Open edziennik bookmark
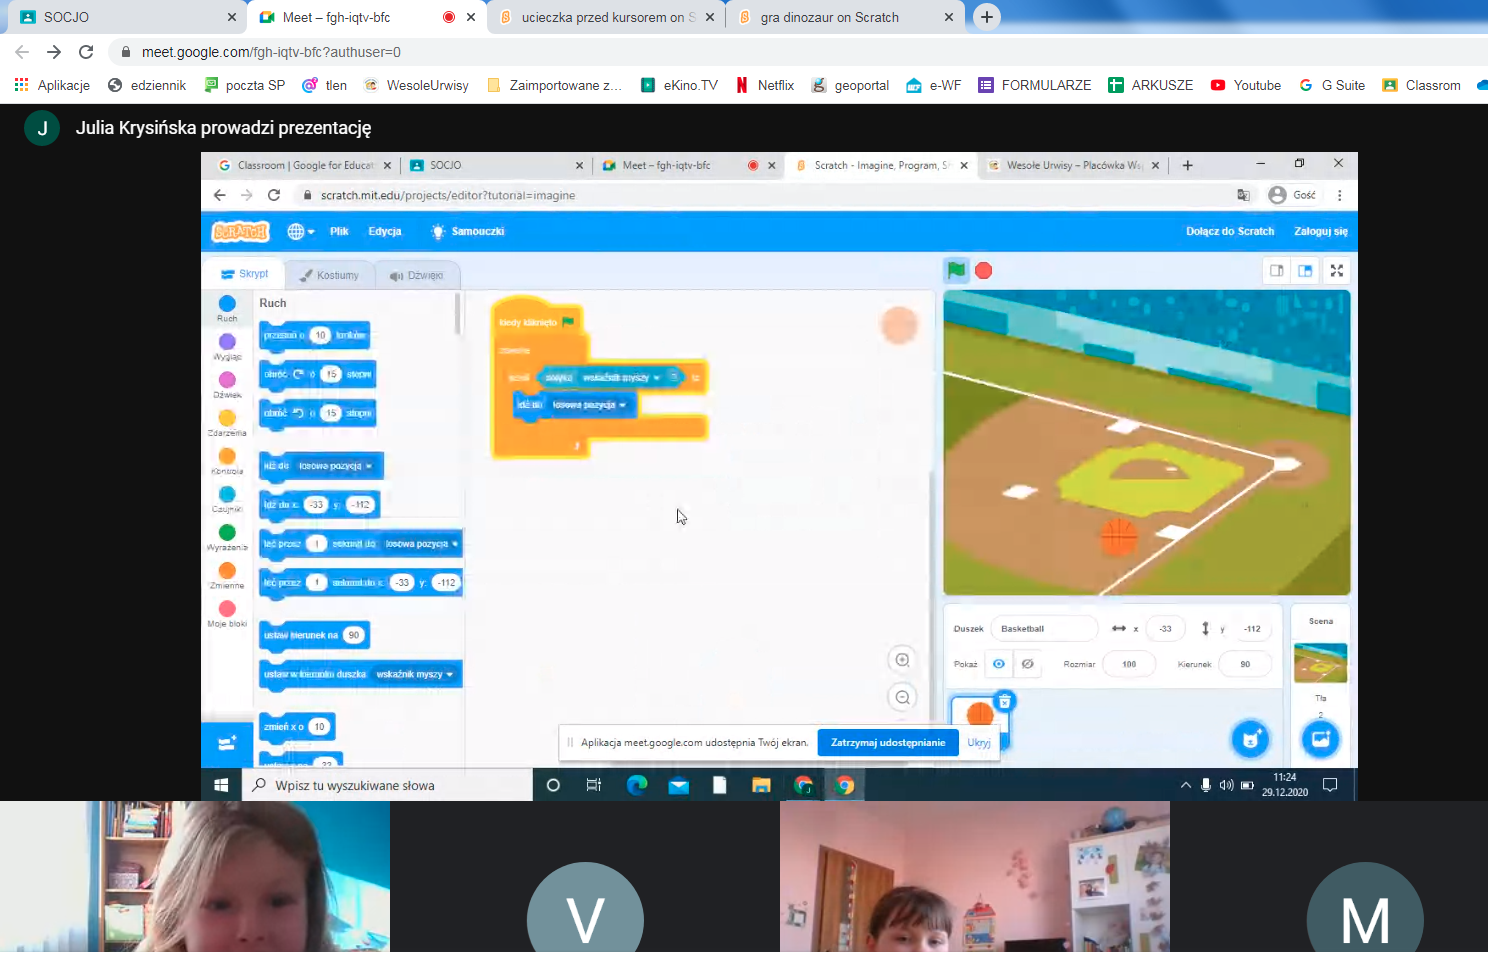This screenshot has height=960, width=1488. coord(147,85)
